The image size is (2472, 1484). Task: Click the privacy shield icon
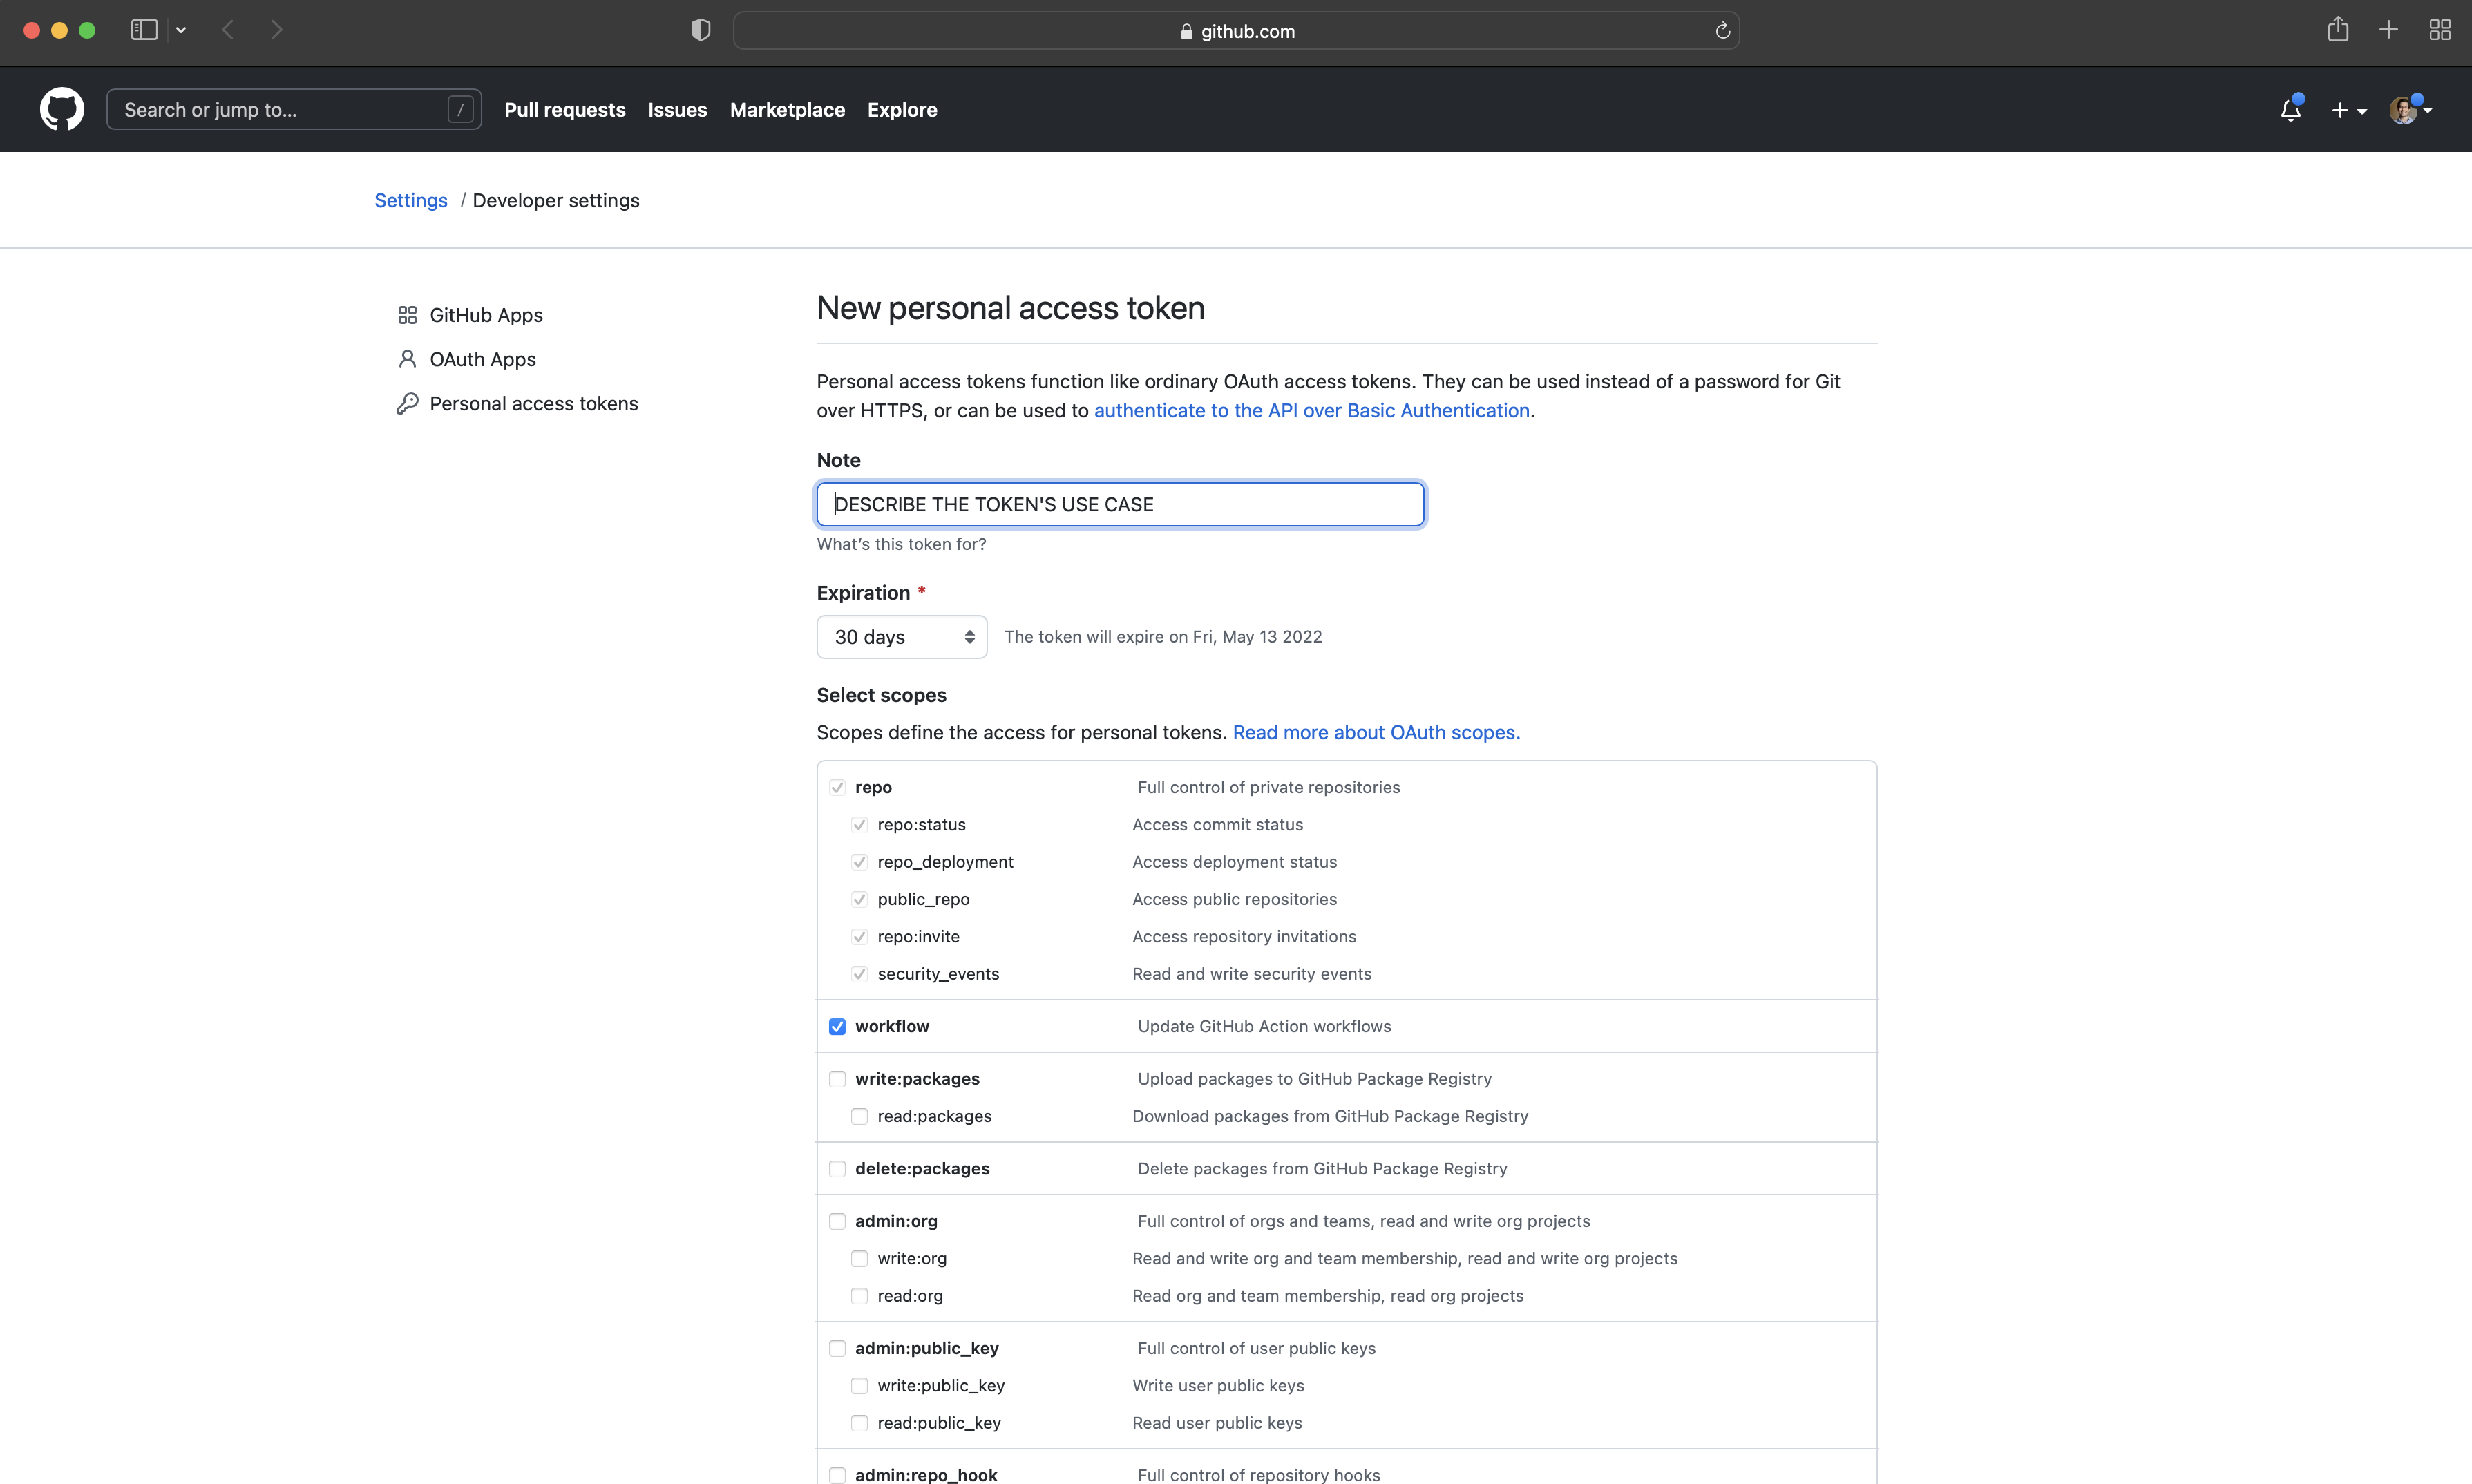tap(700, 30)
